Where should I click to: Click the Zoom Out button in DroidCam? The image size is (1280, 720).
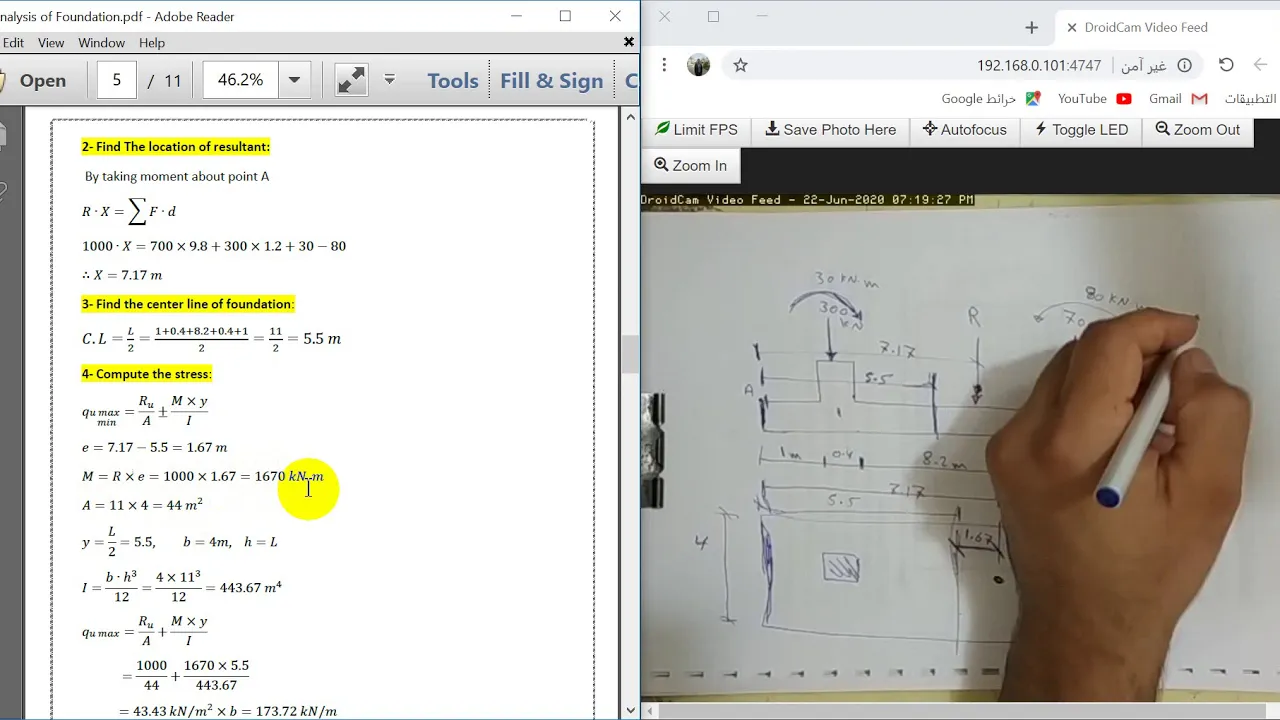coord(1197,129)
